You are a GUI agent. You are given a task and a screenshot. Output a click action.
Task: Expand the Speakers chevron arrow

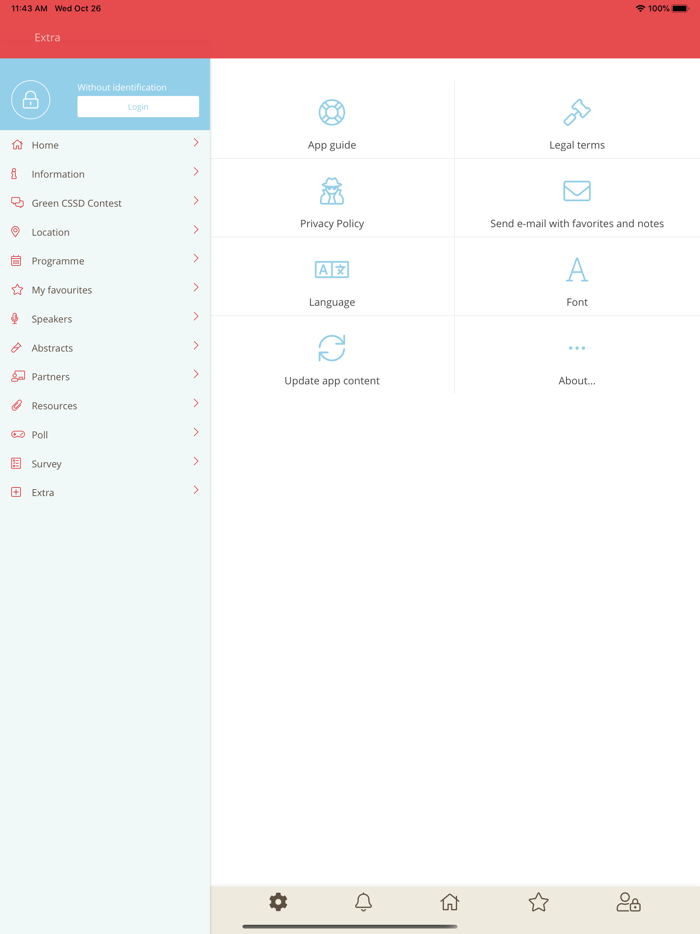click(196, 317)
